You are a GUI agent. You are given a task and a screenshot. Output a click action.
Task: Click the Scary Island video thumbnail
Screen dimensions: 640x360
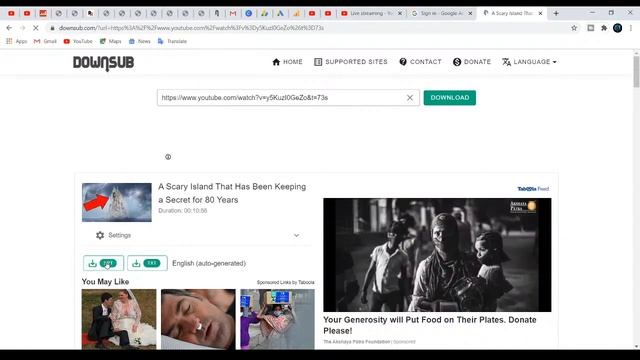(x=117, y=202)
